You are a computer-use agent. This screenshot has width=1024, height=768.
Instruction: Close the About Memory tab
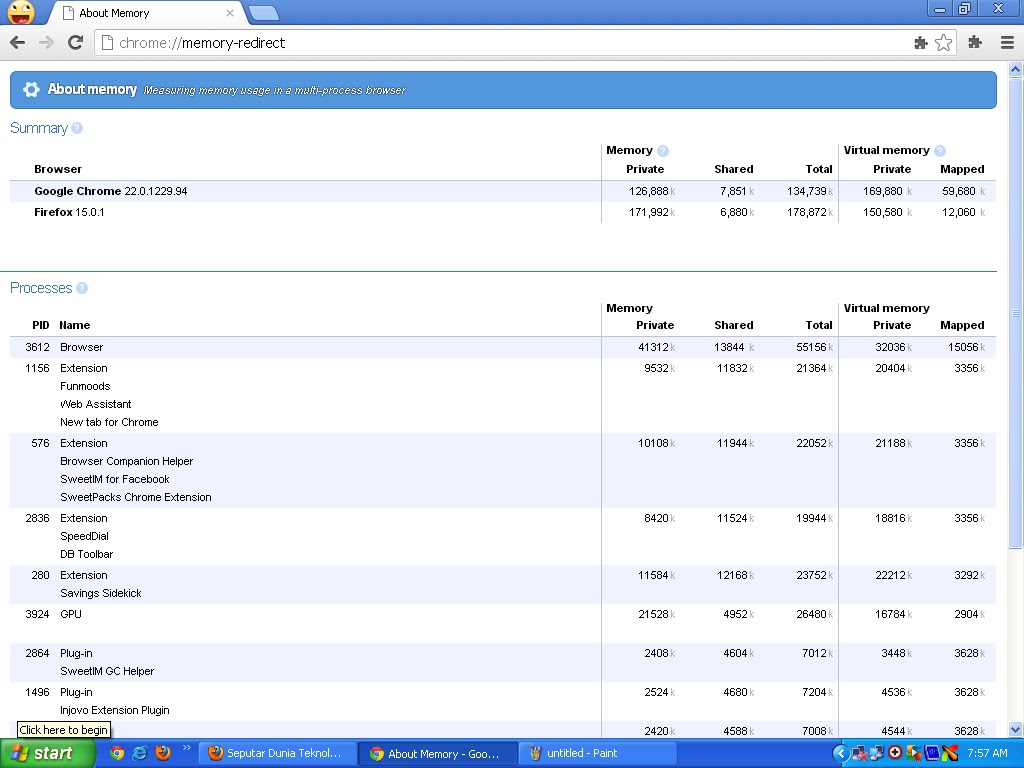click(230, 13)
